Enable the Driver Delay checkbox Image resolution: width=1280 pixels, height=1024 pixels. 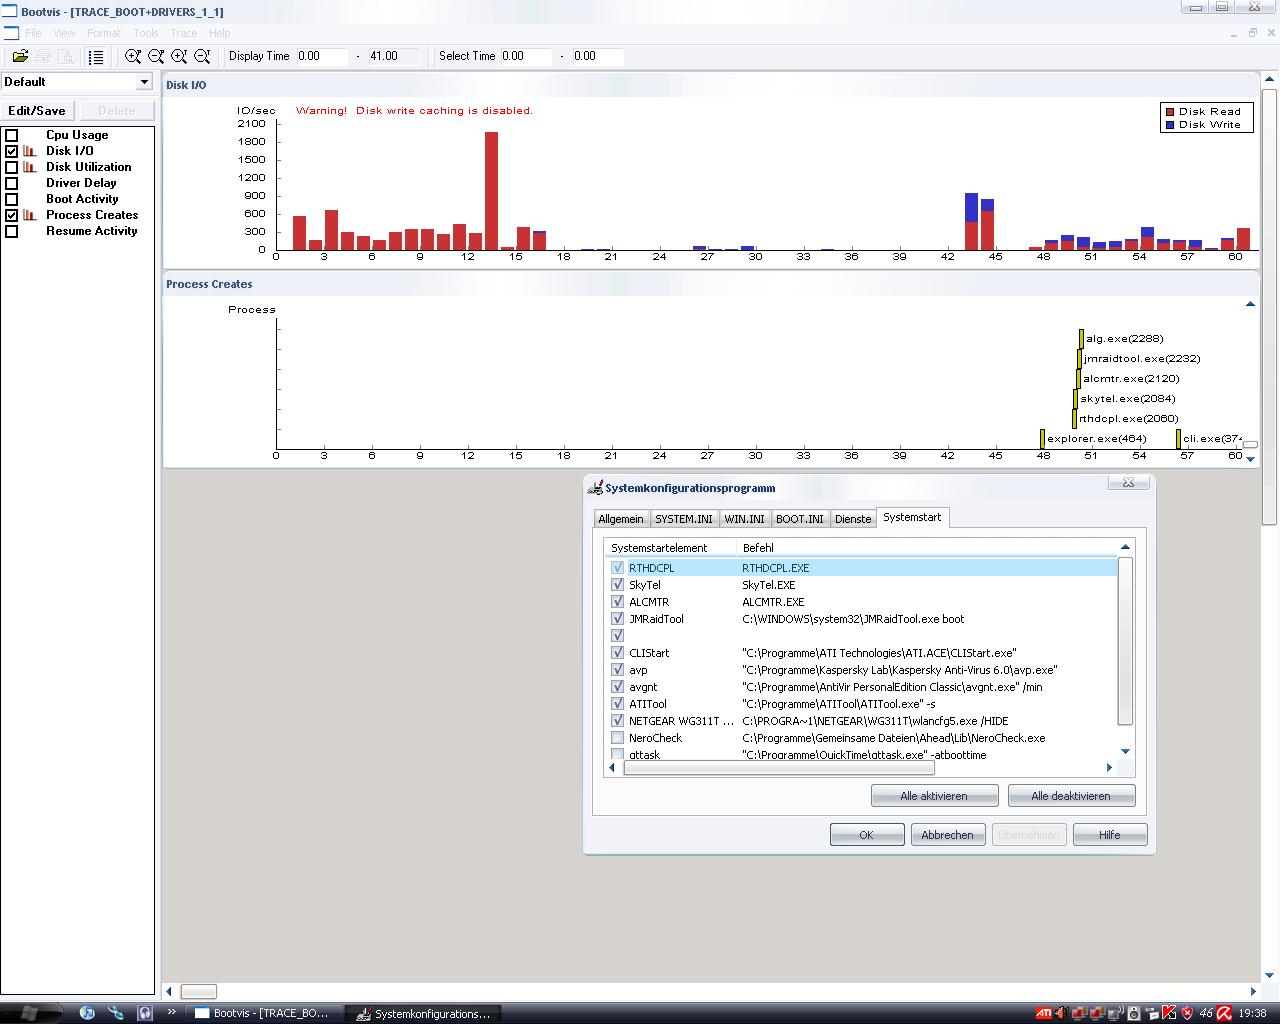pyautogui.click(x=12, y=183)
